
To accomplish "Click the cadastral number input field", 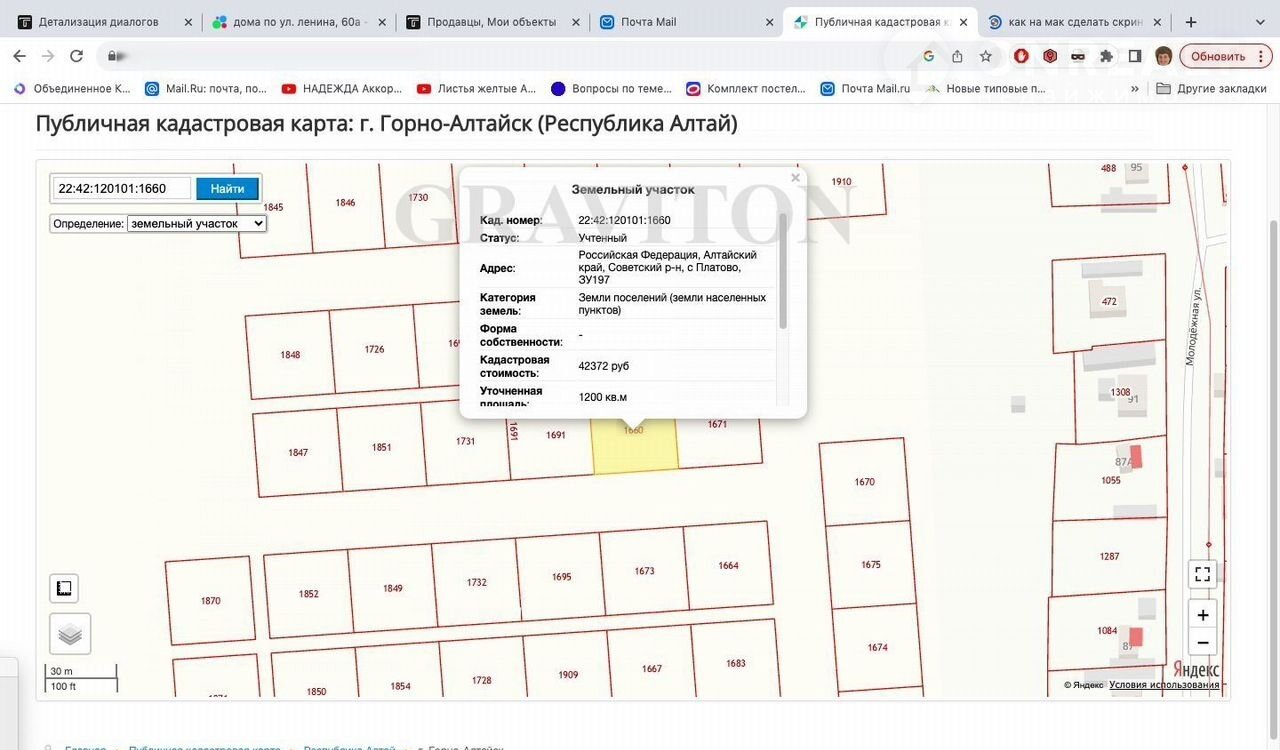I will click(x=122, y=188).
